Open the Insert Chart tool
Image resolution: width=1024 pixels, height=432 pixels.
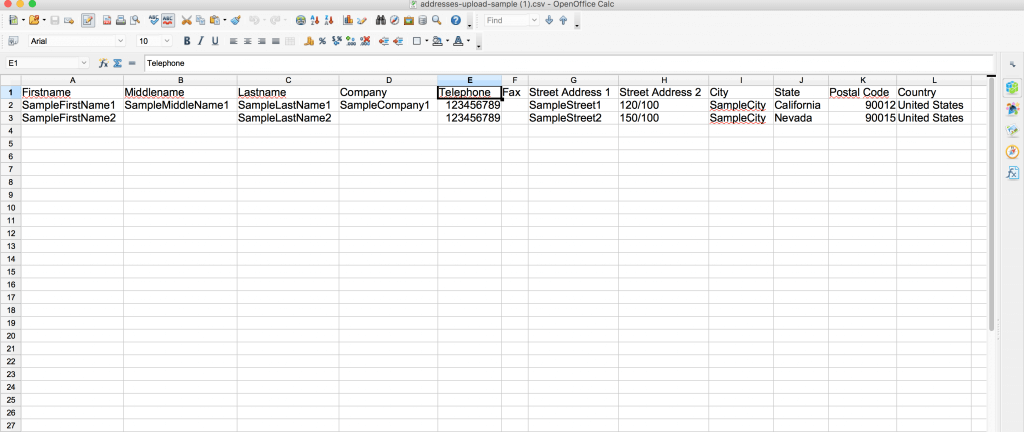pos(347,20)
